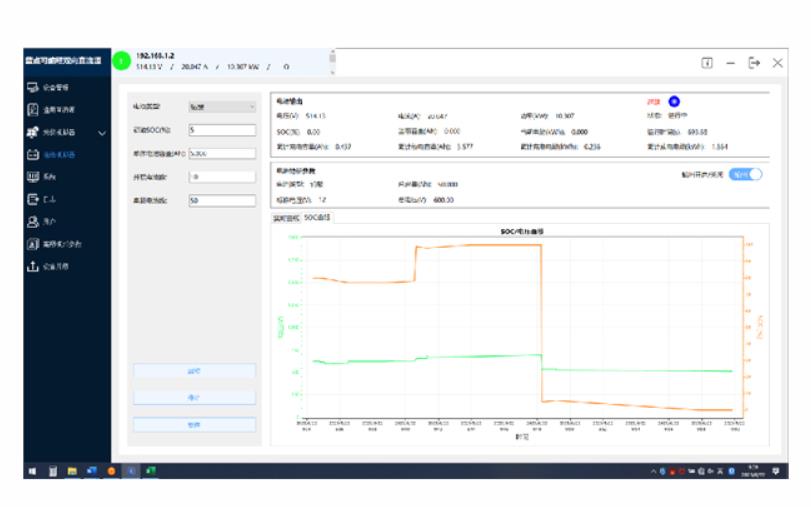Click the initial SOC input field containing 5

pyautogui.click(x=222, y=130)
